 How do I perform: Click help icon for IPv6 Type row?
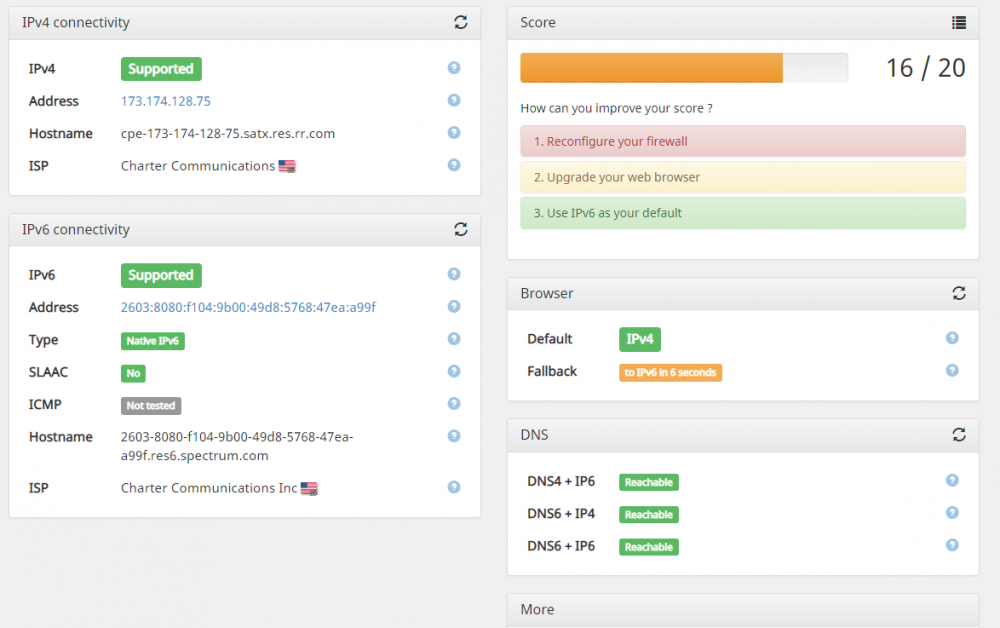click(x=454, y=339)
